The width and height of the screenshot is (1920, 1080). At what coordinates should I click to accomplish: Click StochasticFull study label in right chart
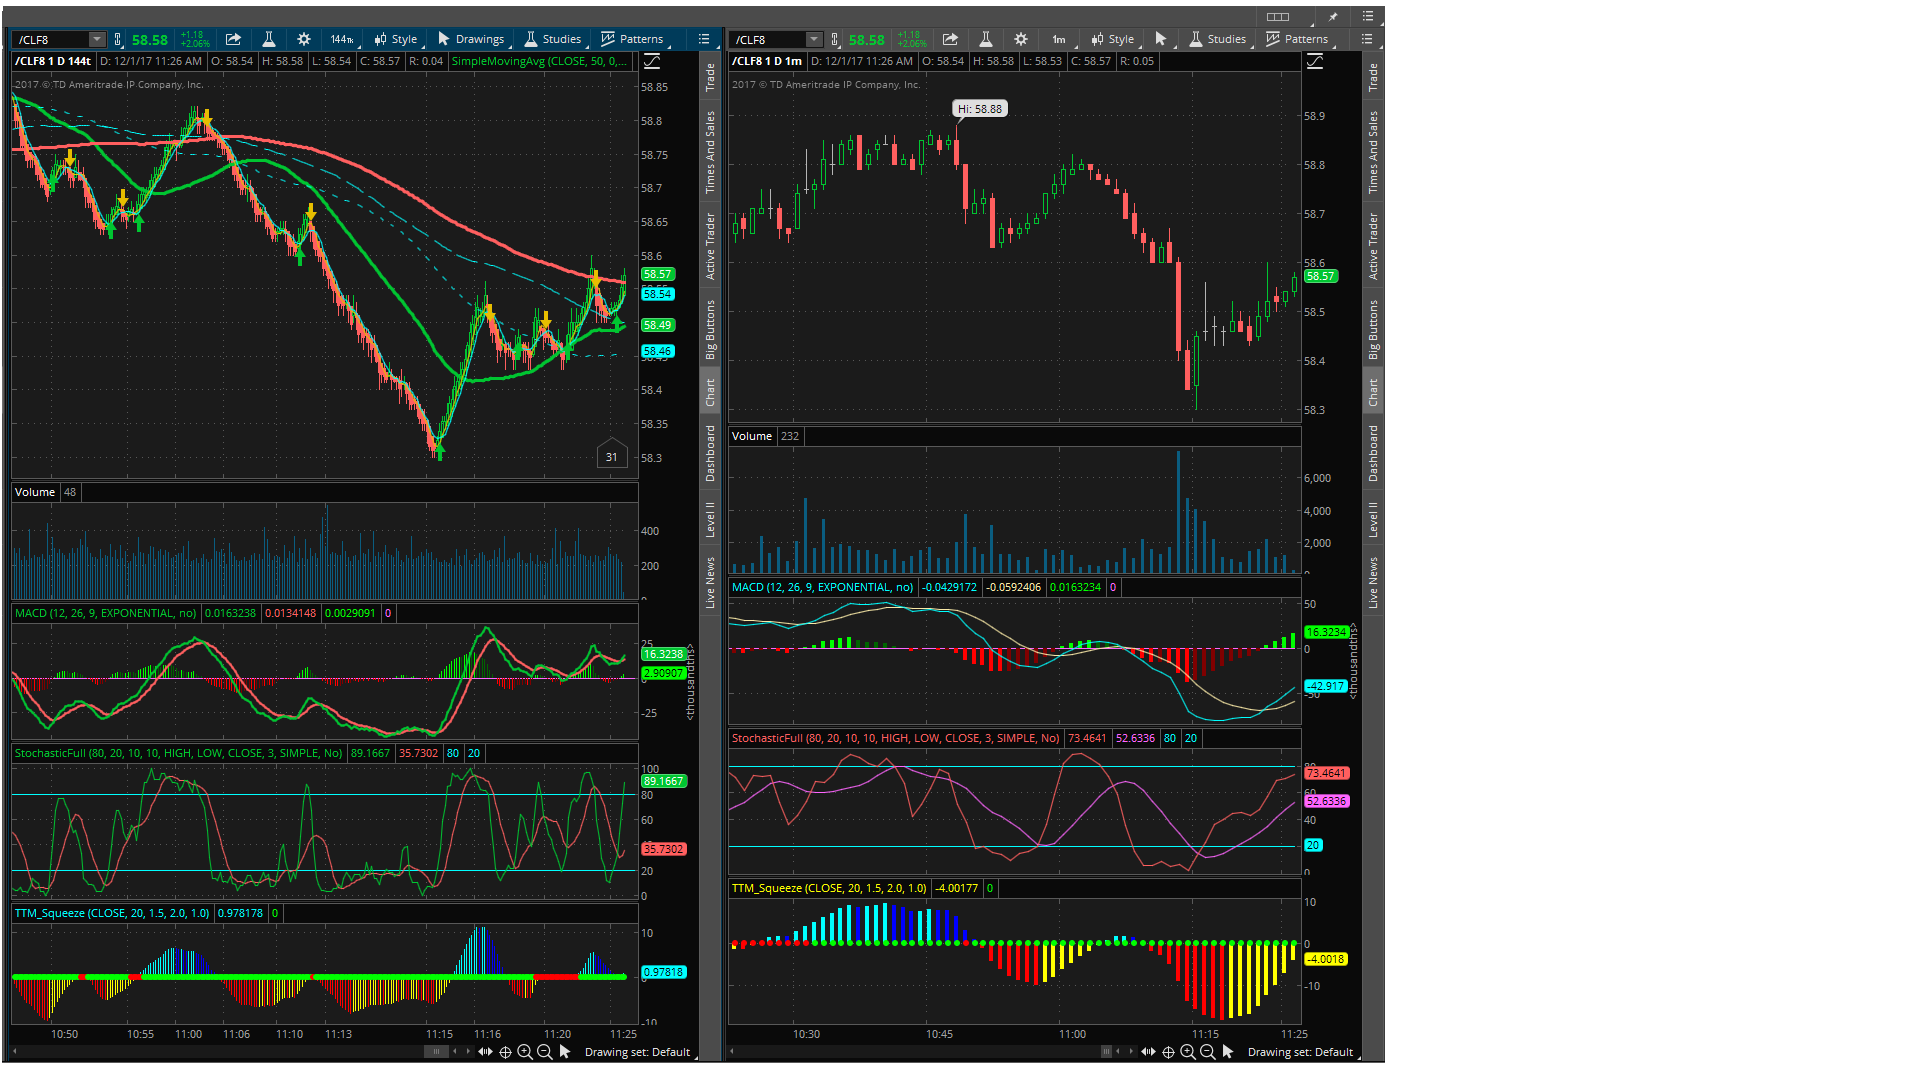(x=895, y=738)
